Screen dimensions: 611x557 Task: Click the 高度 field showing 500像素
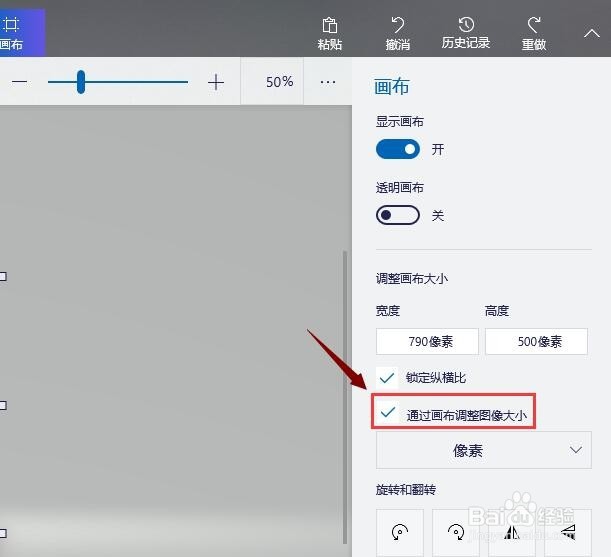pos(536,341)
